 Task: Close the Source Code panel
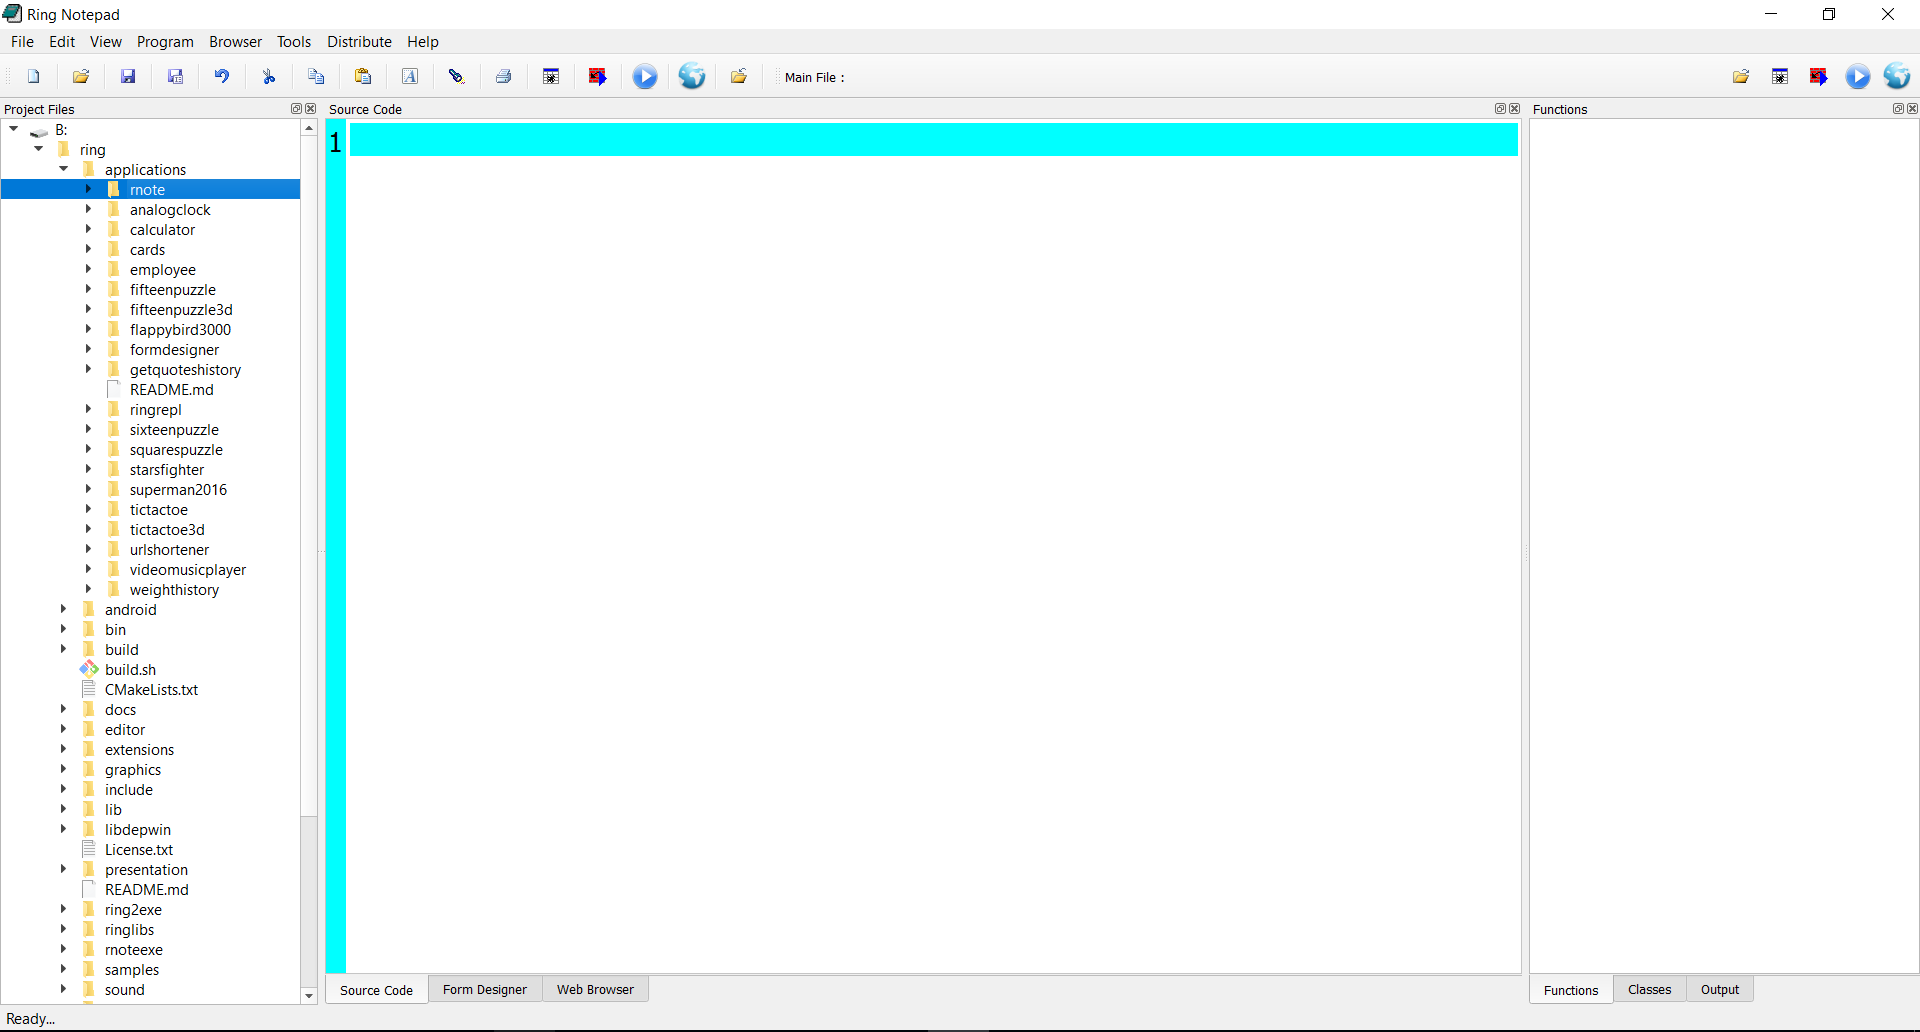click(1514, 109)
